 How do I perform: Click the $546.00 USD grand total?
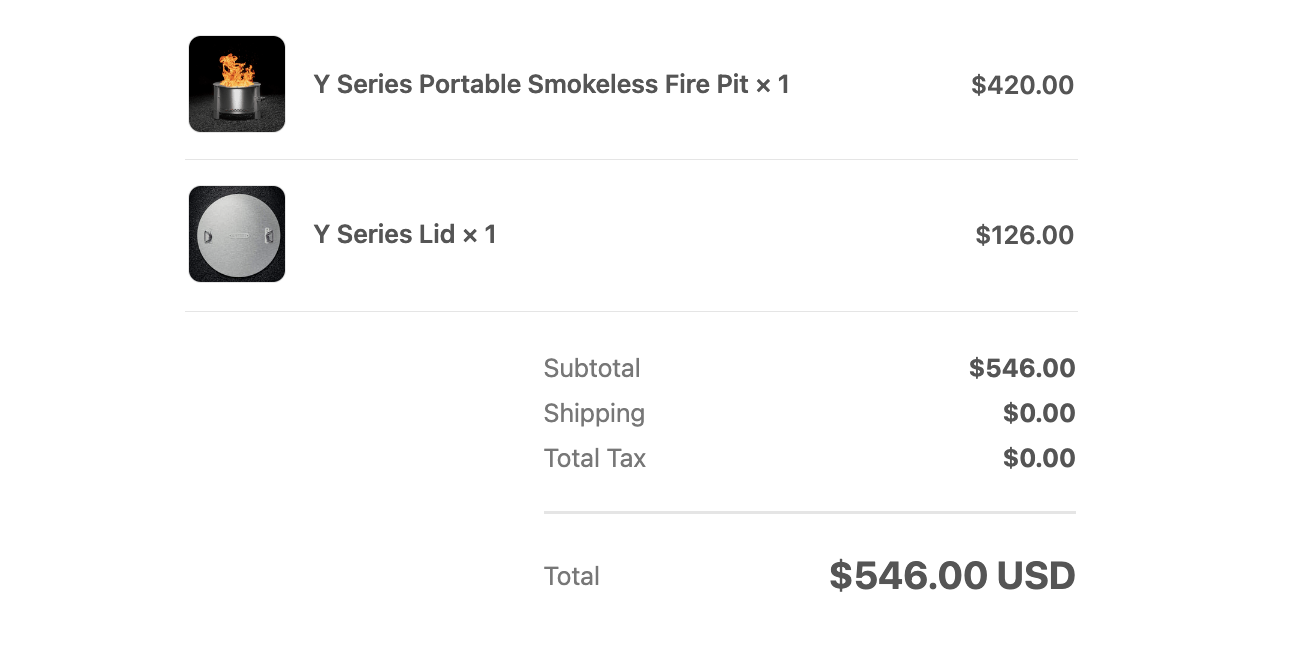952,576
